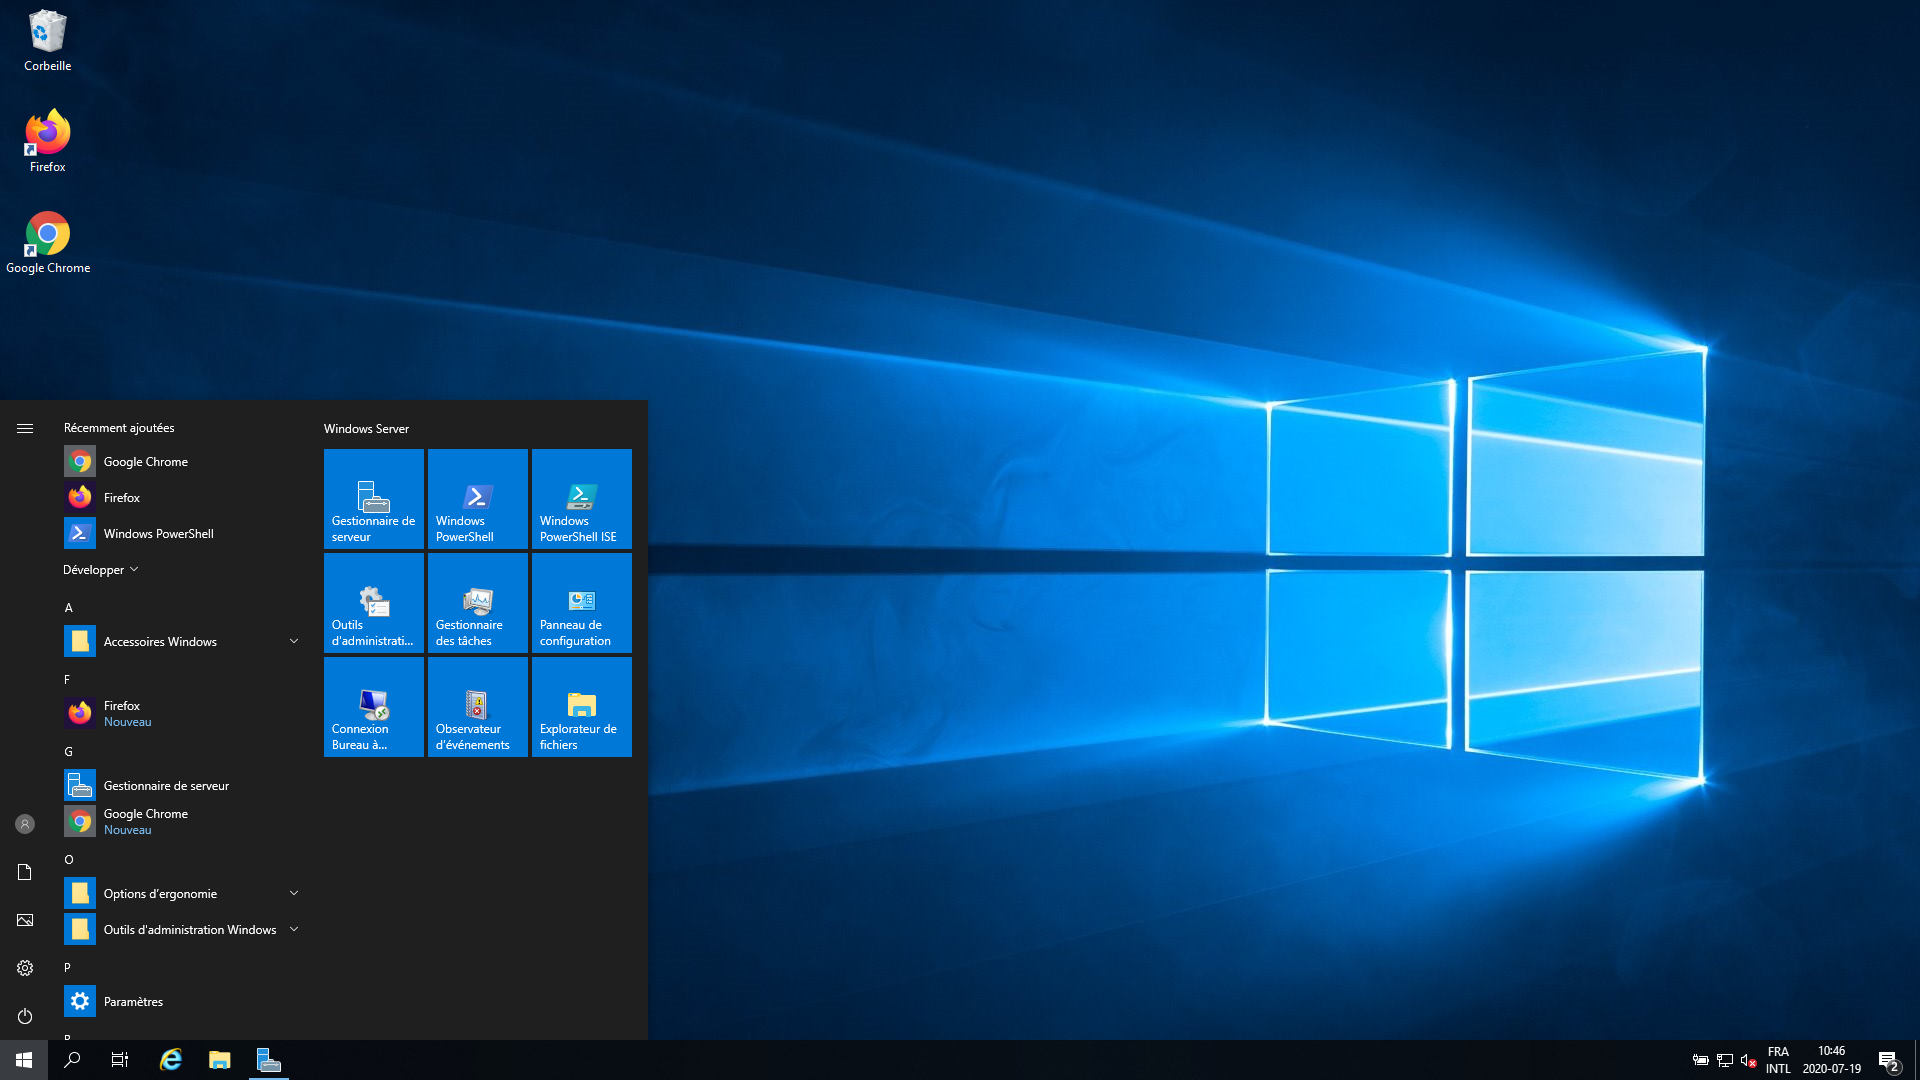Open the notification center icon
1920x1080 pixels.
(x=1888, y=1060)
